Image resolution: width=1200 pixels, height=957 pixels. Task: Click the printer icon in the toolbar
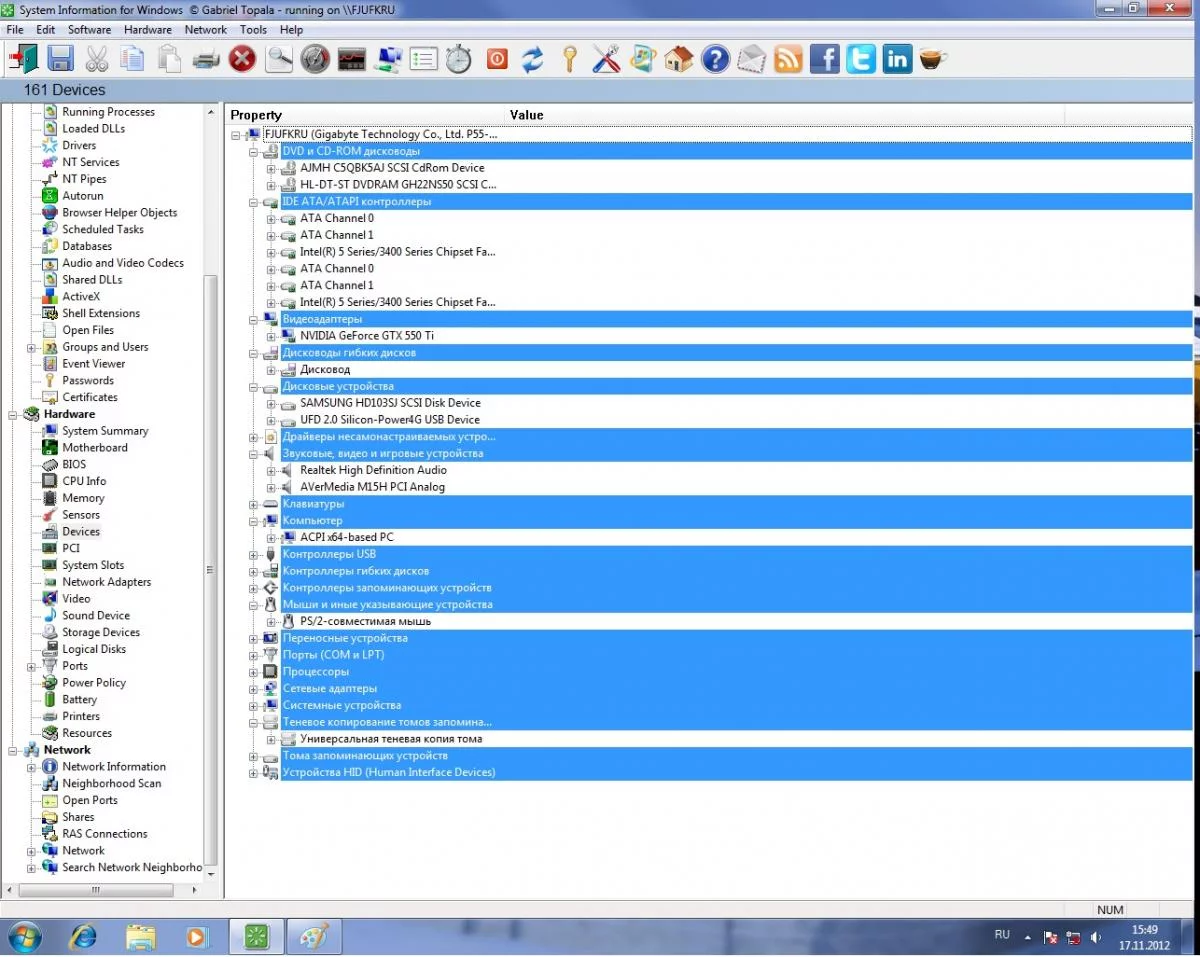[x=205, y=59]
